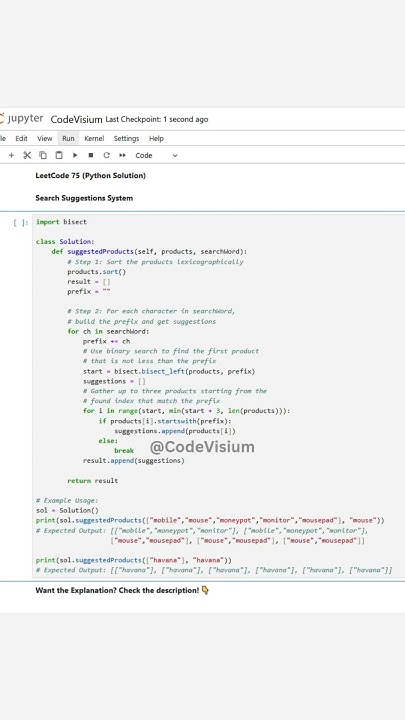Restart kernel and run all cells icon

coord(123,156)
